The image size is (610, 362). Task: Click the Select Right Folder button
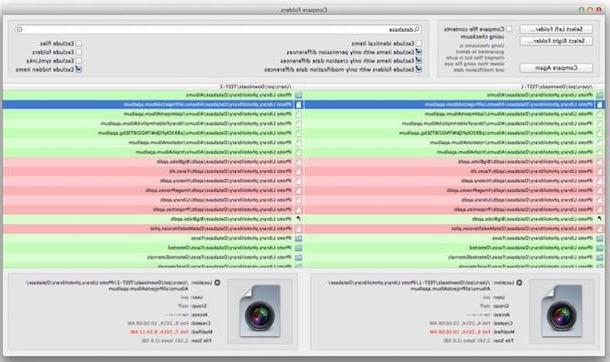[x=556, y=41]
